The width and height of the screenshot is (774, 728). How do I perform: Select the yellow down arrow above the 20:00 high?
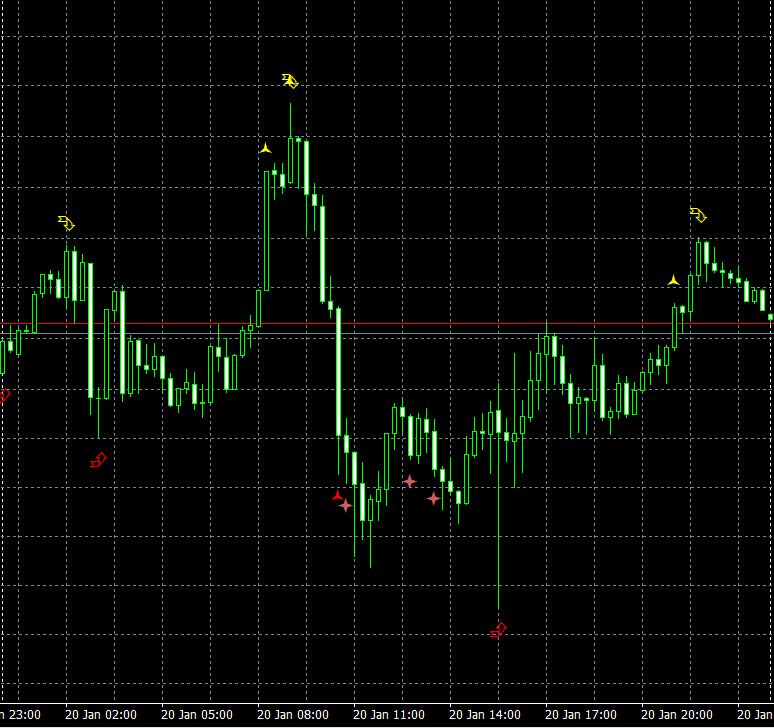[x=698, y=215]
